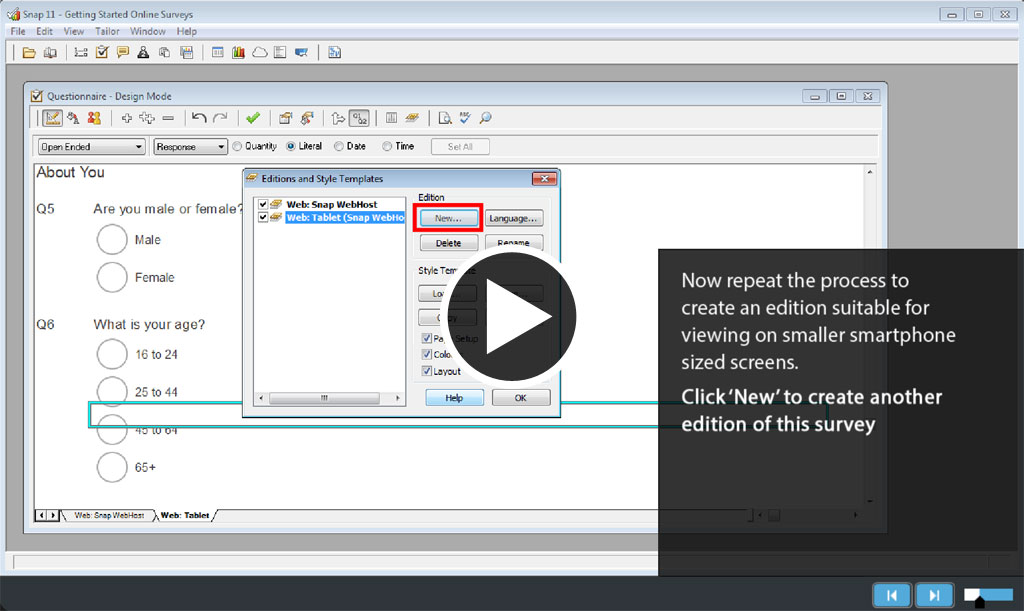Select the Quantity radio button
This screenshot has width=1024, height=611.
[x=238, y=146]
